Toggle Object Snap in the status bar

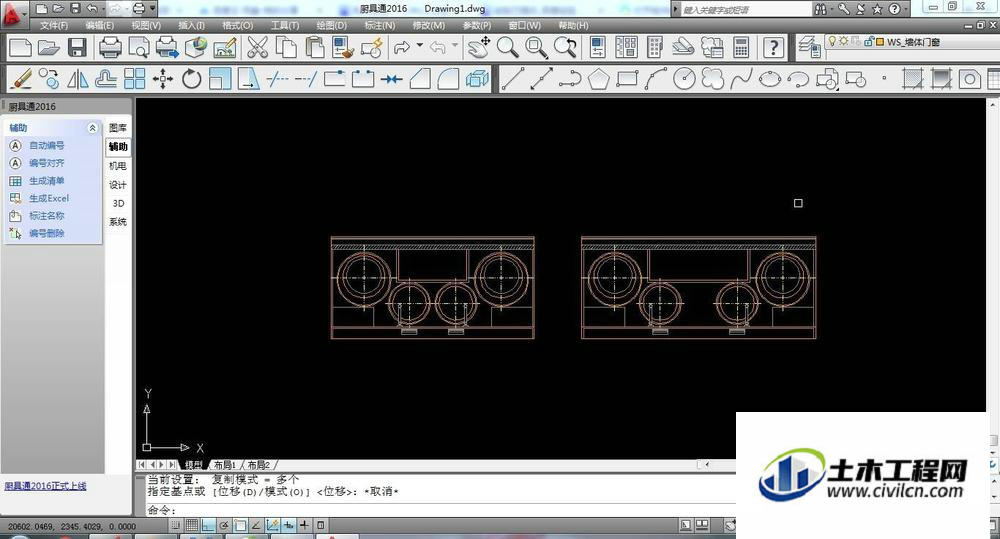pyautogui.click(x=240, y=526)
